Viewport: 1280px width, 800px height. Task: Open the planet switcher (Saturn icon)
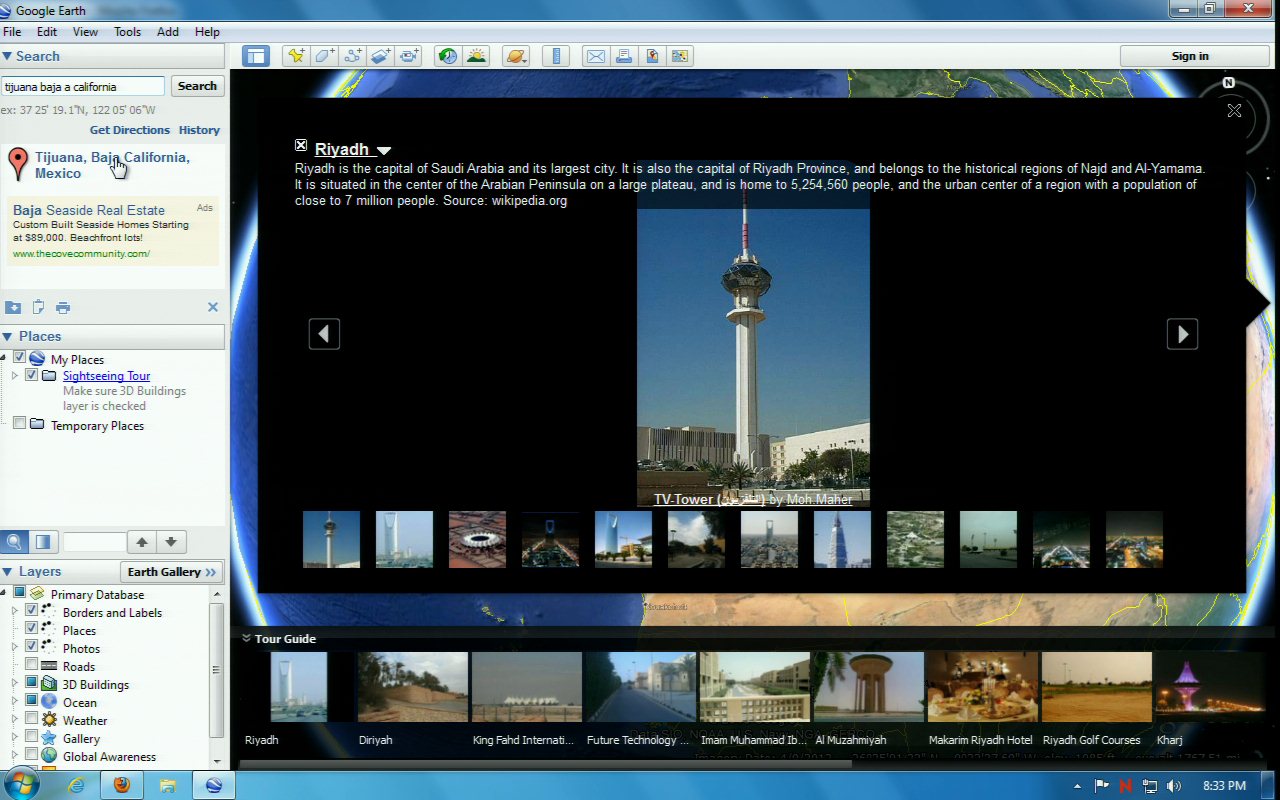click(x=516, y=56)
